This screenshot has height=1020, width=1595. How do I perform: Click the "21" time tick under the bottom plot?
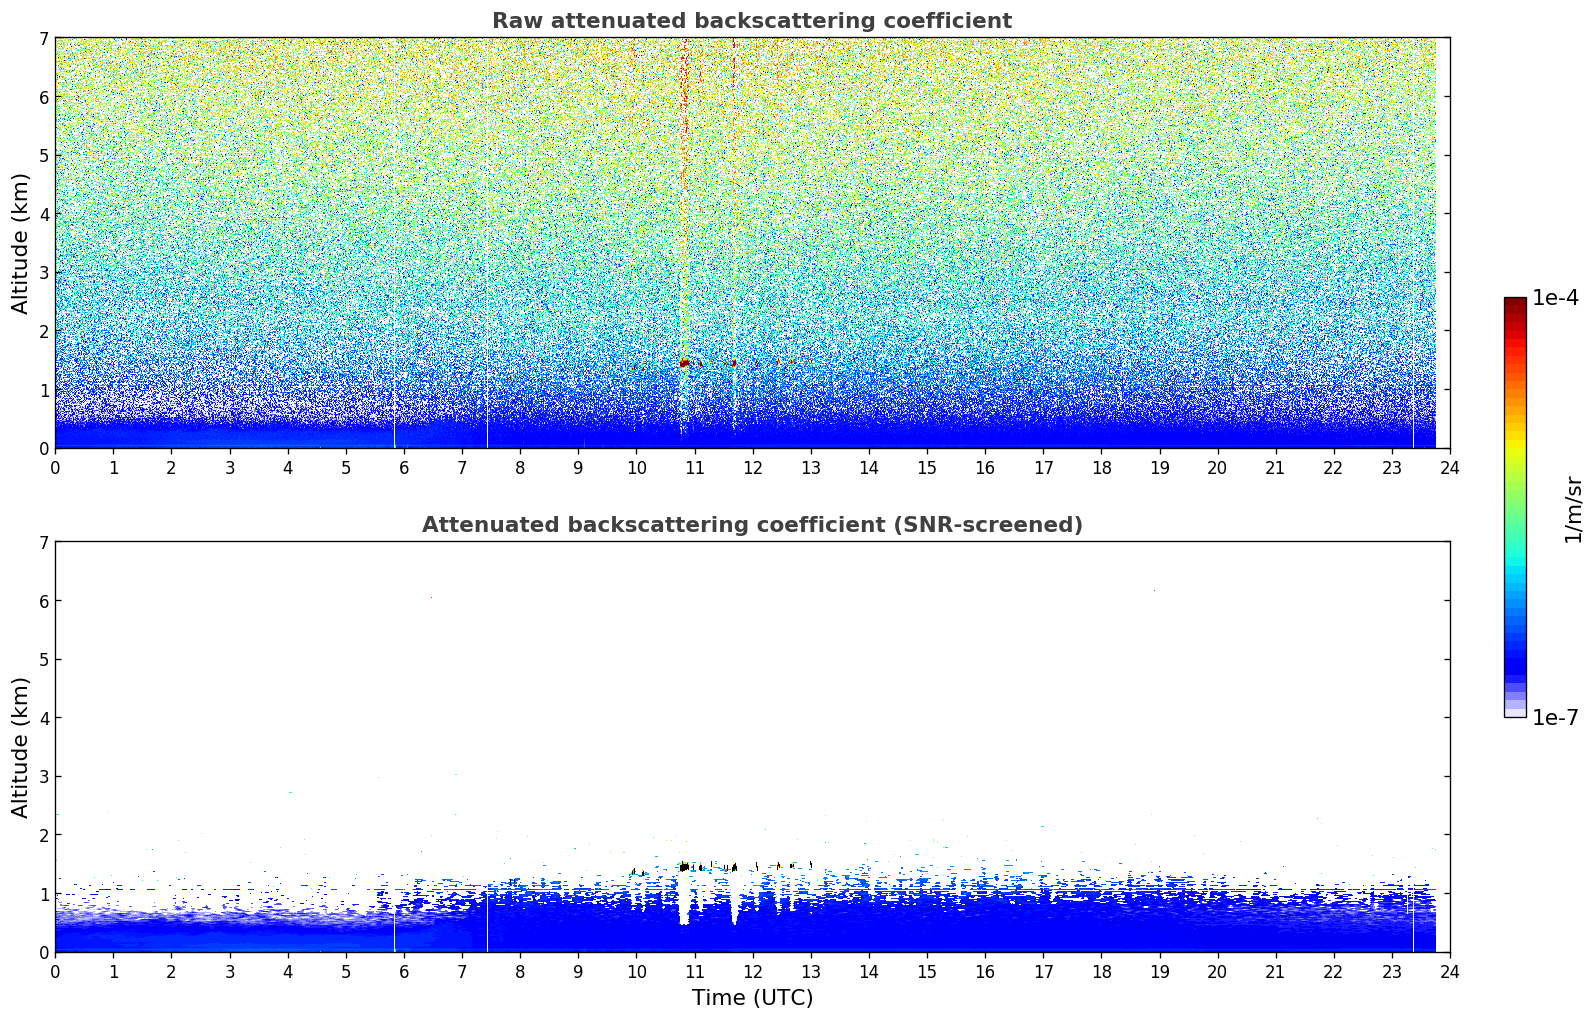(1275, 971)
